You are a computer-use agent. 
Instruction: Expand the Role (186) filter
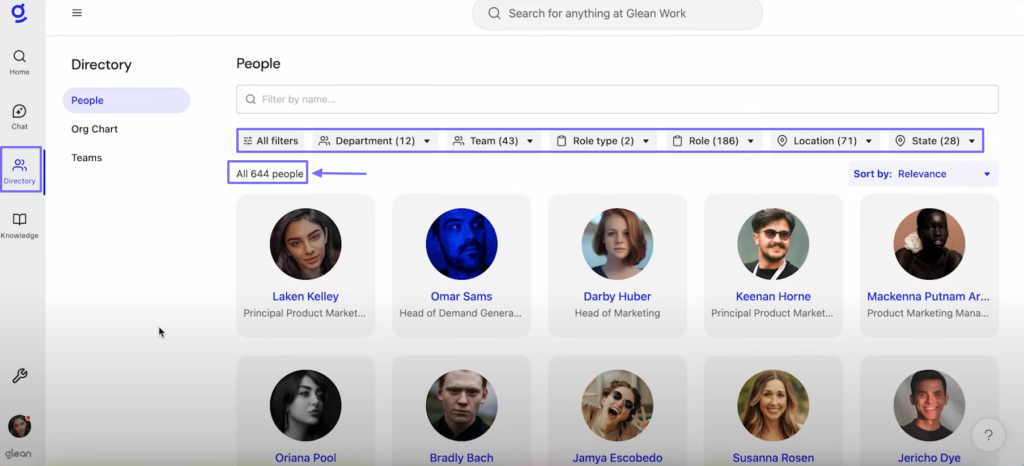[713, 141]
